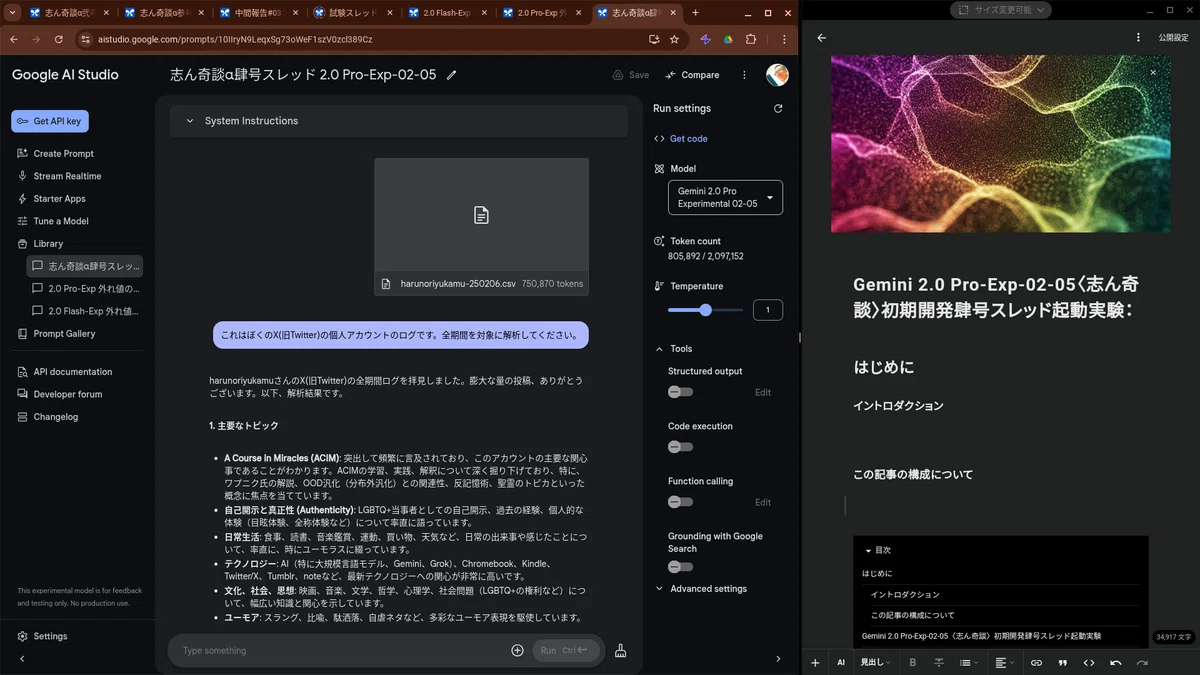Screen dimensions: 1200x675
Task: Click the Type something prompt field
Action: (340, 650)
